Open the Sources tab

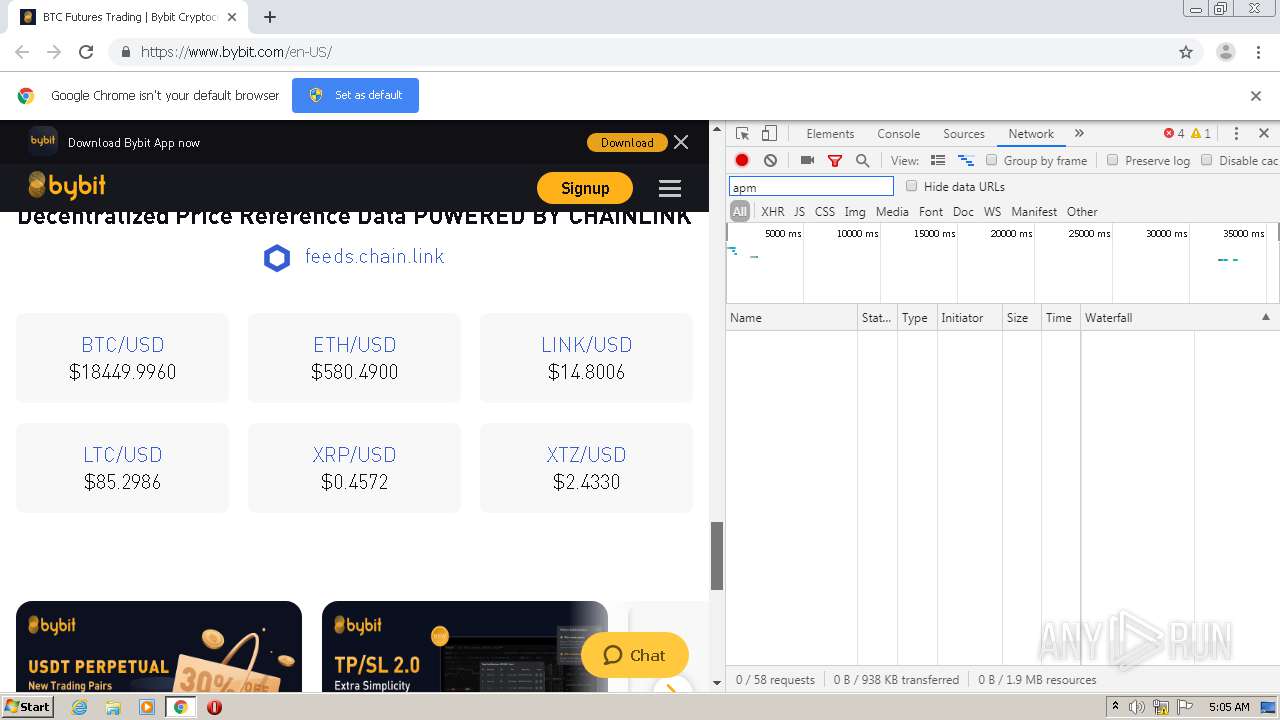[x=964, y=134]
